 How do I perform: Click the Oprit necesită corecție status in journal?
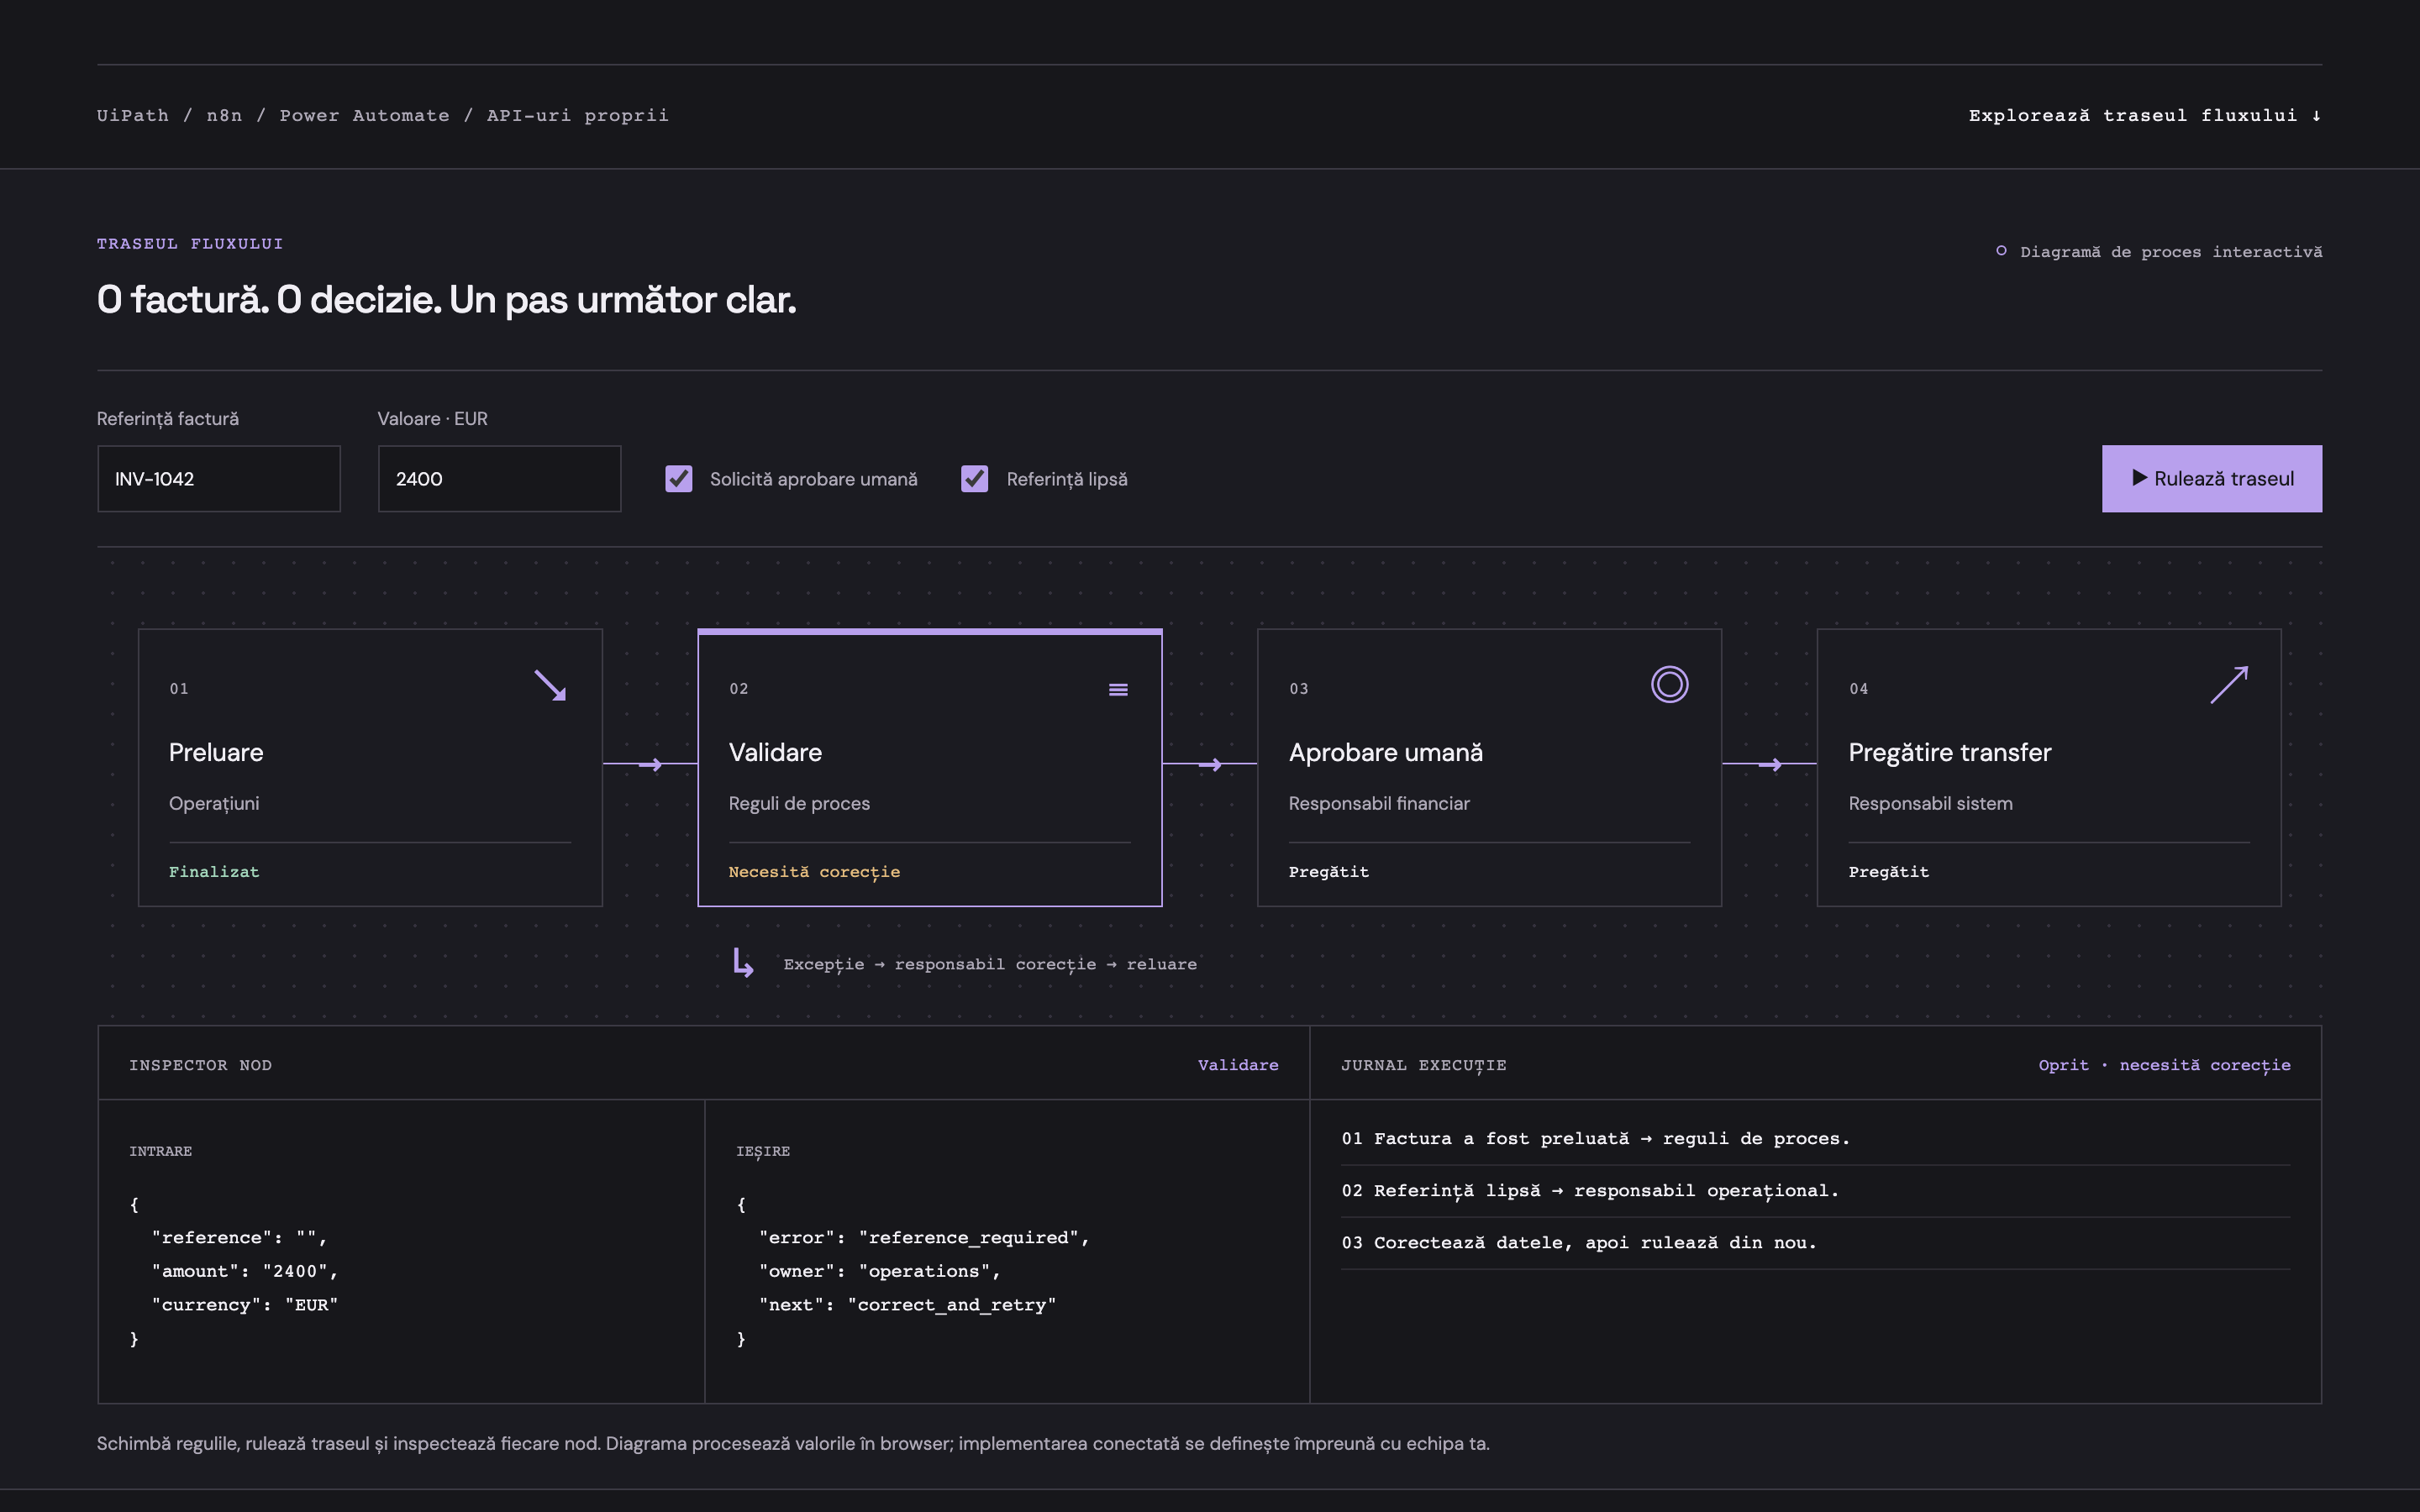[x=2164, y=1065]
